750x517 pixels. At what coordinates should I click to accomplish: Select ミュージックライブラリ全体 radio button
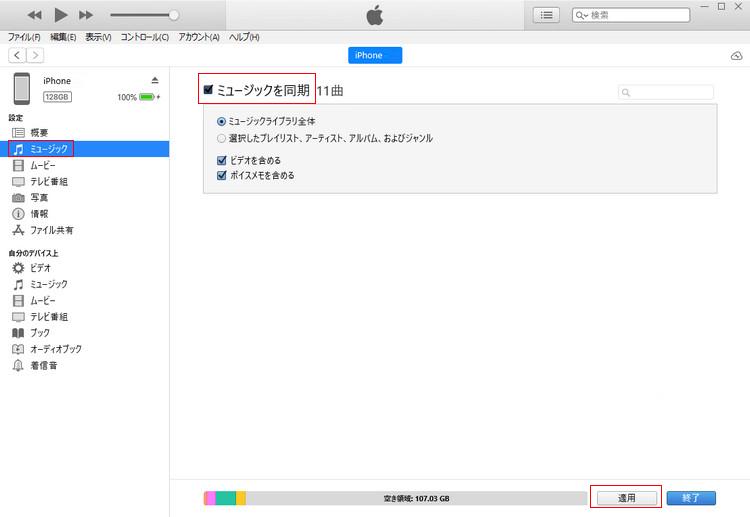click(x=221, y=121)
